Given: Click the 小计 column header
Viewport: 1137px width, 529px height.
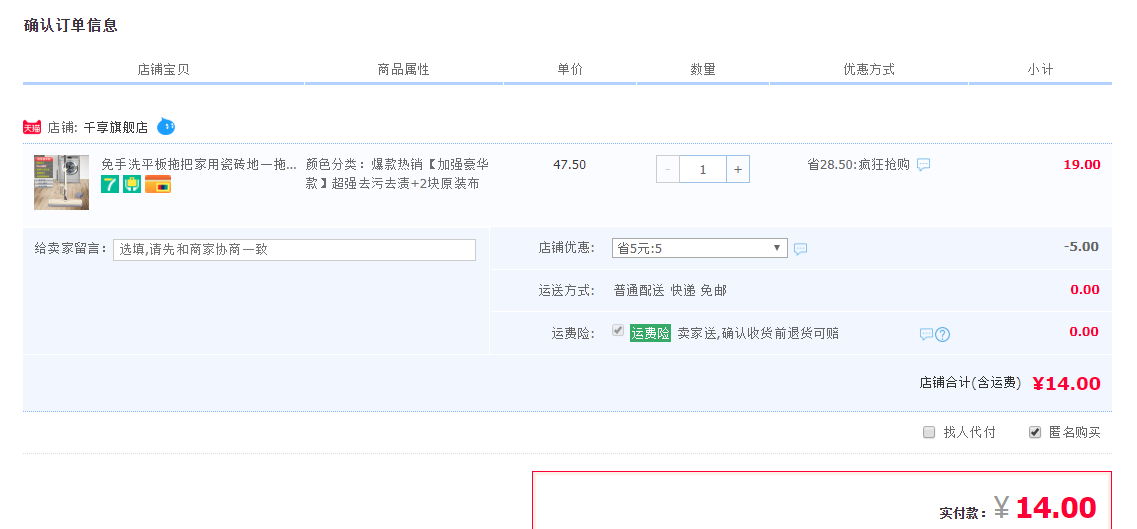Looking at the screenshot, I should pos(1040,70).
